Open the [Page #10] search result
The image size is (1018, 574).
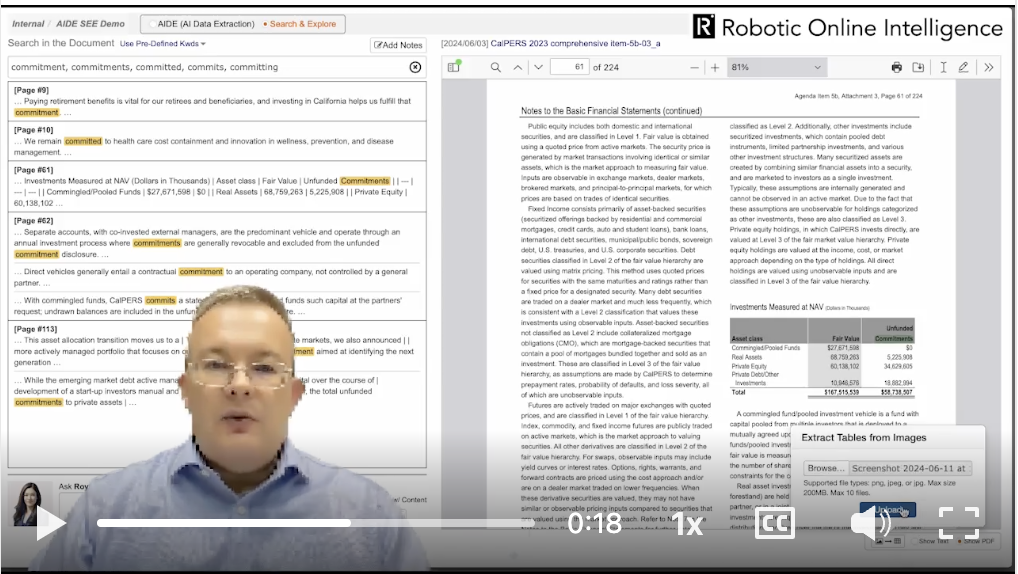(217, 141)
